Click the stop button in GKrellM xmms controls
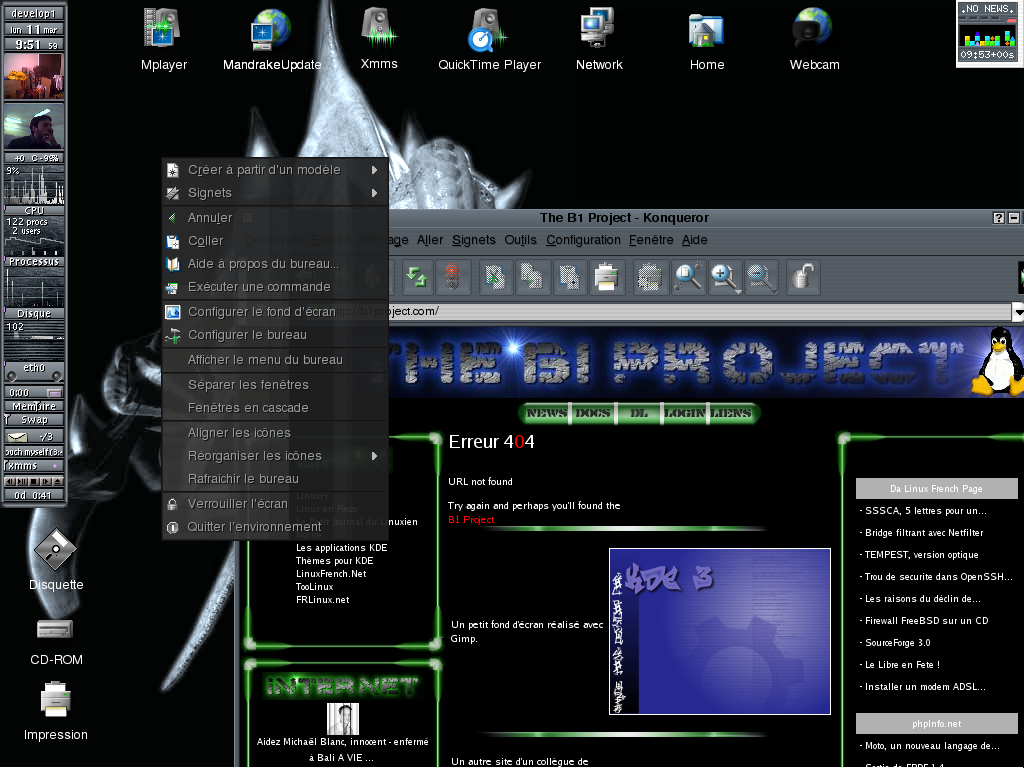The height and width of the screenshot is (768, 1024). point(34,481)
